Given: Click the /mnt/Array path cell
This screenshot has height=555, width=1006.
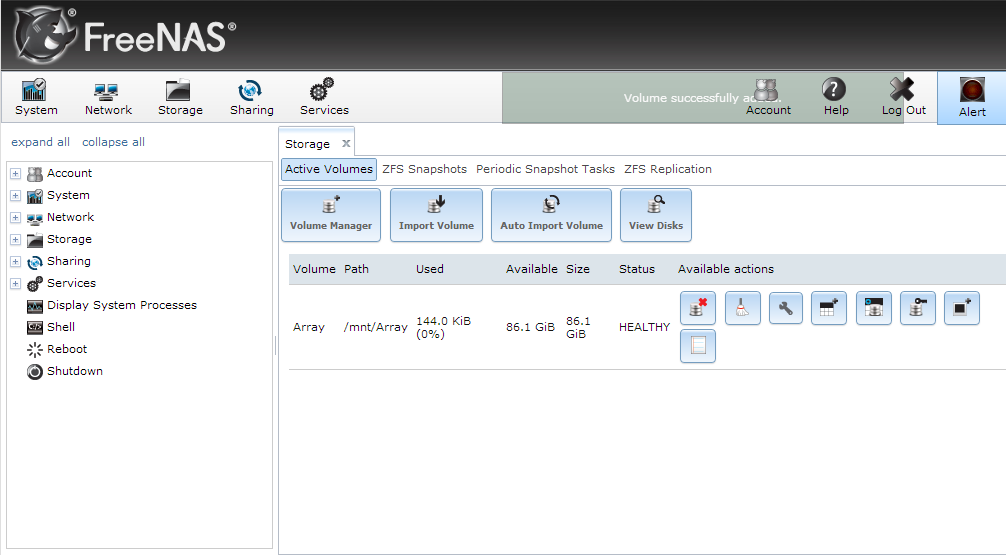Looking at the screenshot, I should (x=375, y=327).
